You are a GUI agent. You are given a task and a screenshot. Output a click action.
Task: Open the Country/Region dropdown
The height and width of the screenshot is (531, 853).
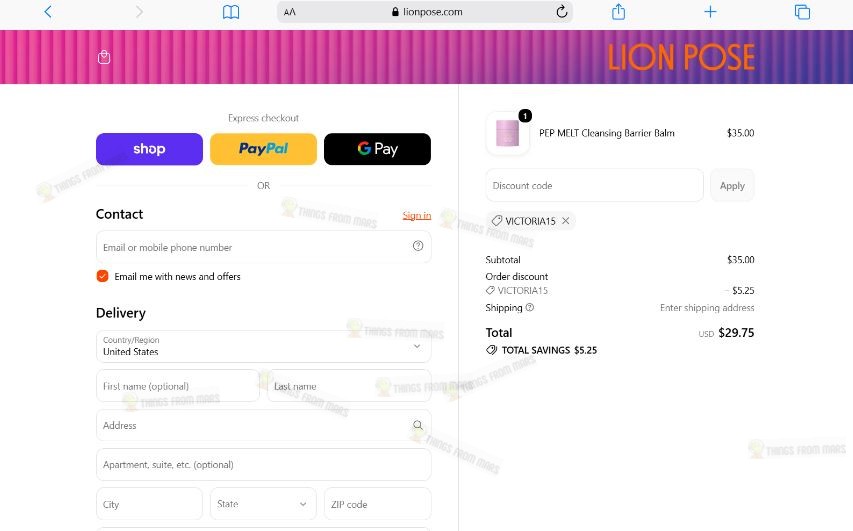tap(263, 346)
